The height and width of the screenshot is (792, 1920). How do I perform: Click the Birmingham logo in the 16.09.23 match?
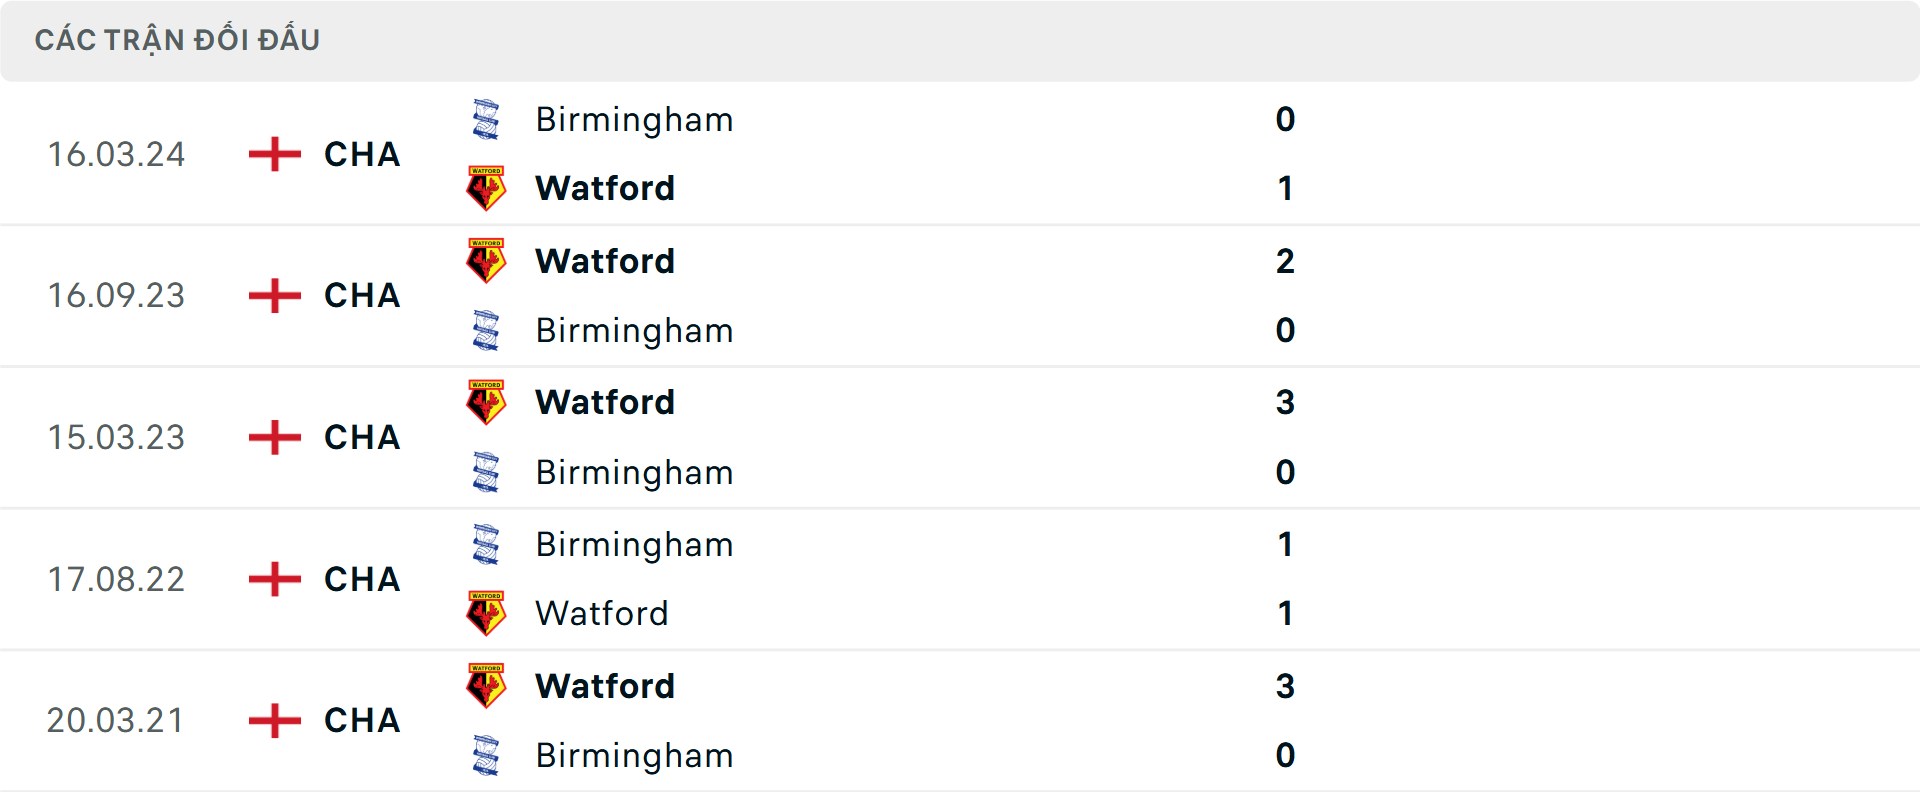486,330
